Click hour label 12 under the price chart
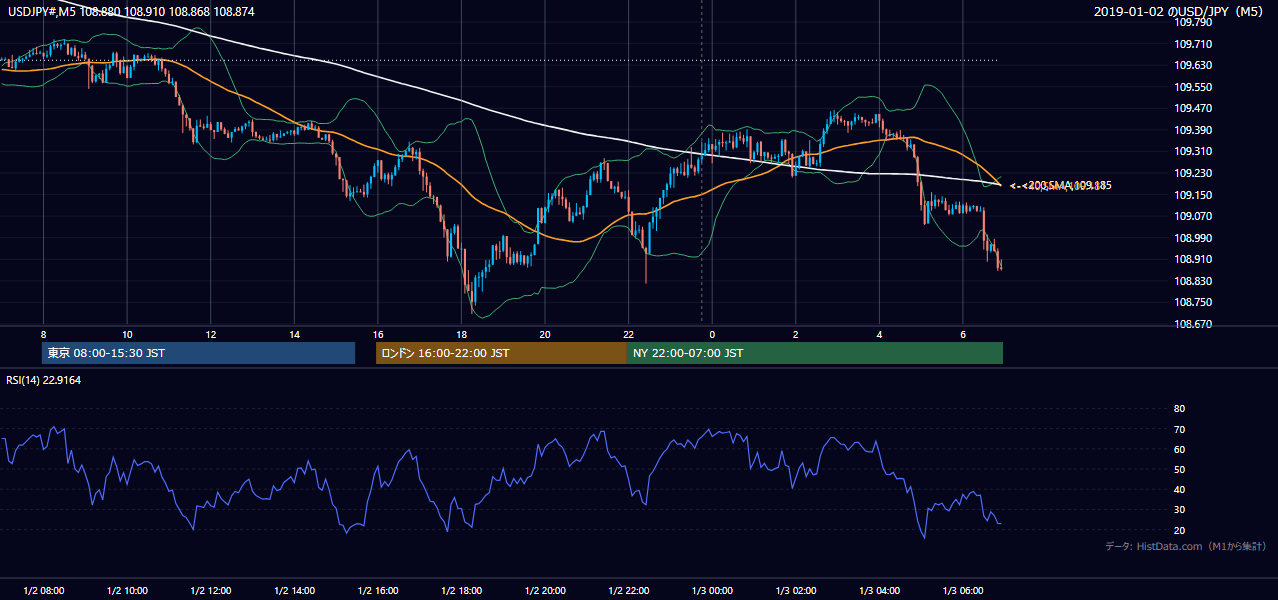1278x600 pixels. (x=211, y=334)
